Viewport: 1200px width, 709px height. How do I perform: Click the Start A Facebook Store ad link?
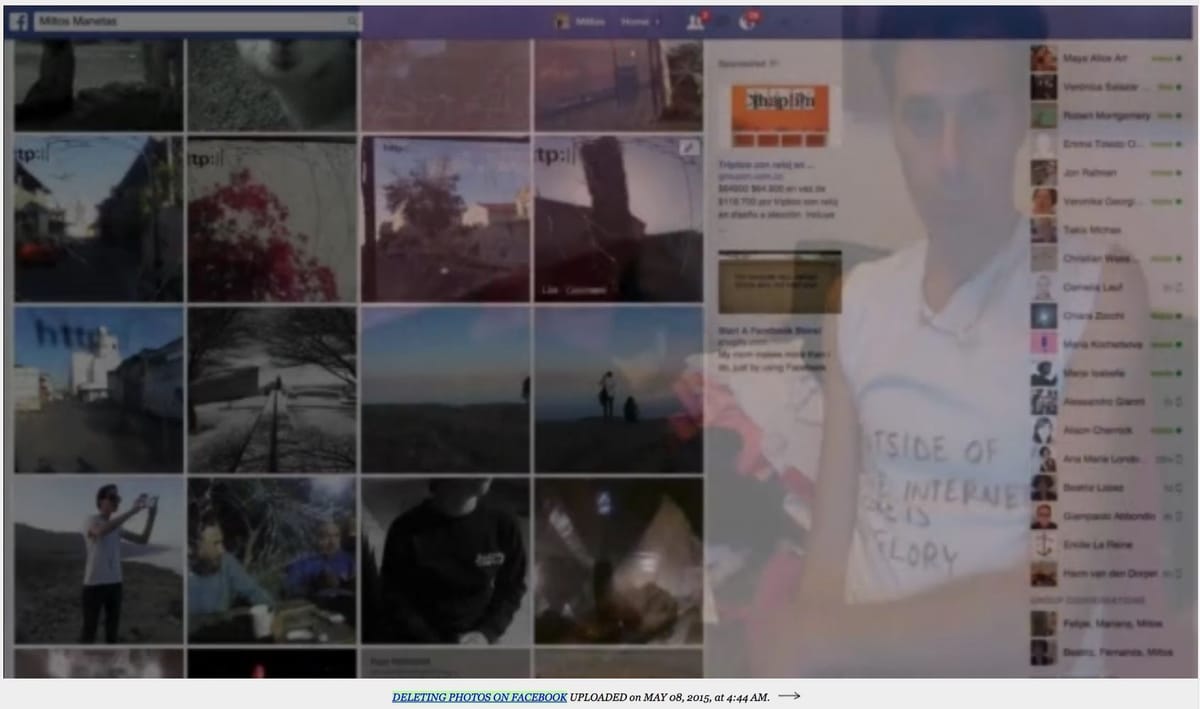(x=771, y=329)
